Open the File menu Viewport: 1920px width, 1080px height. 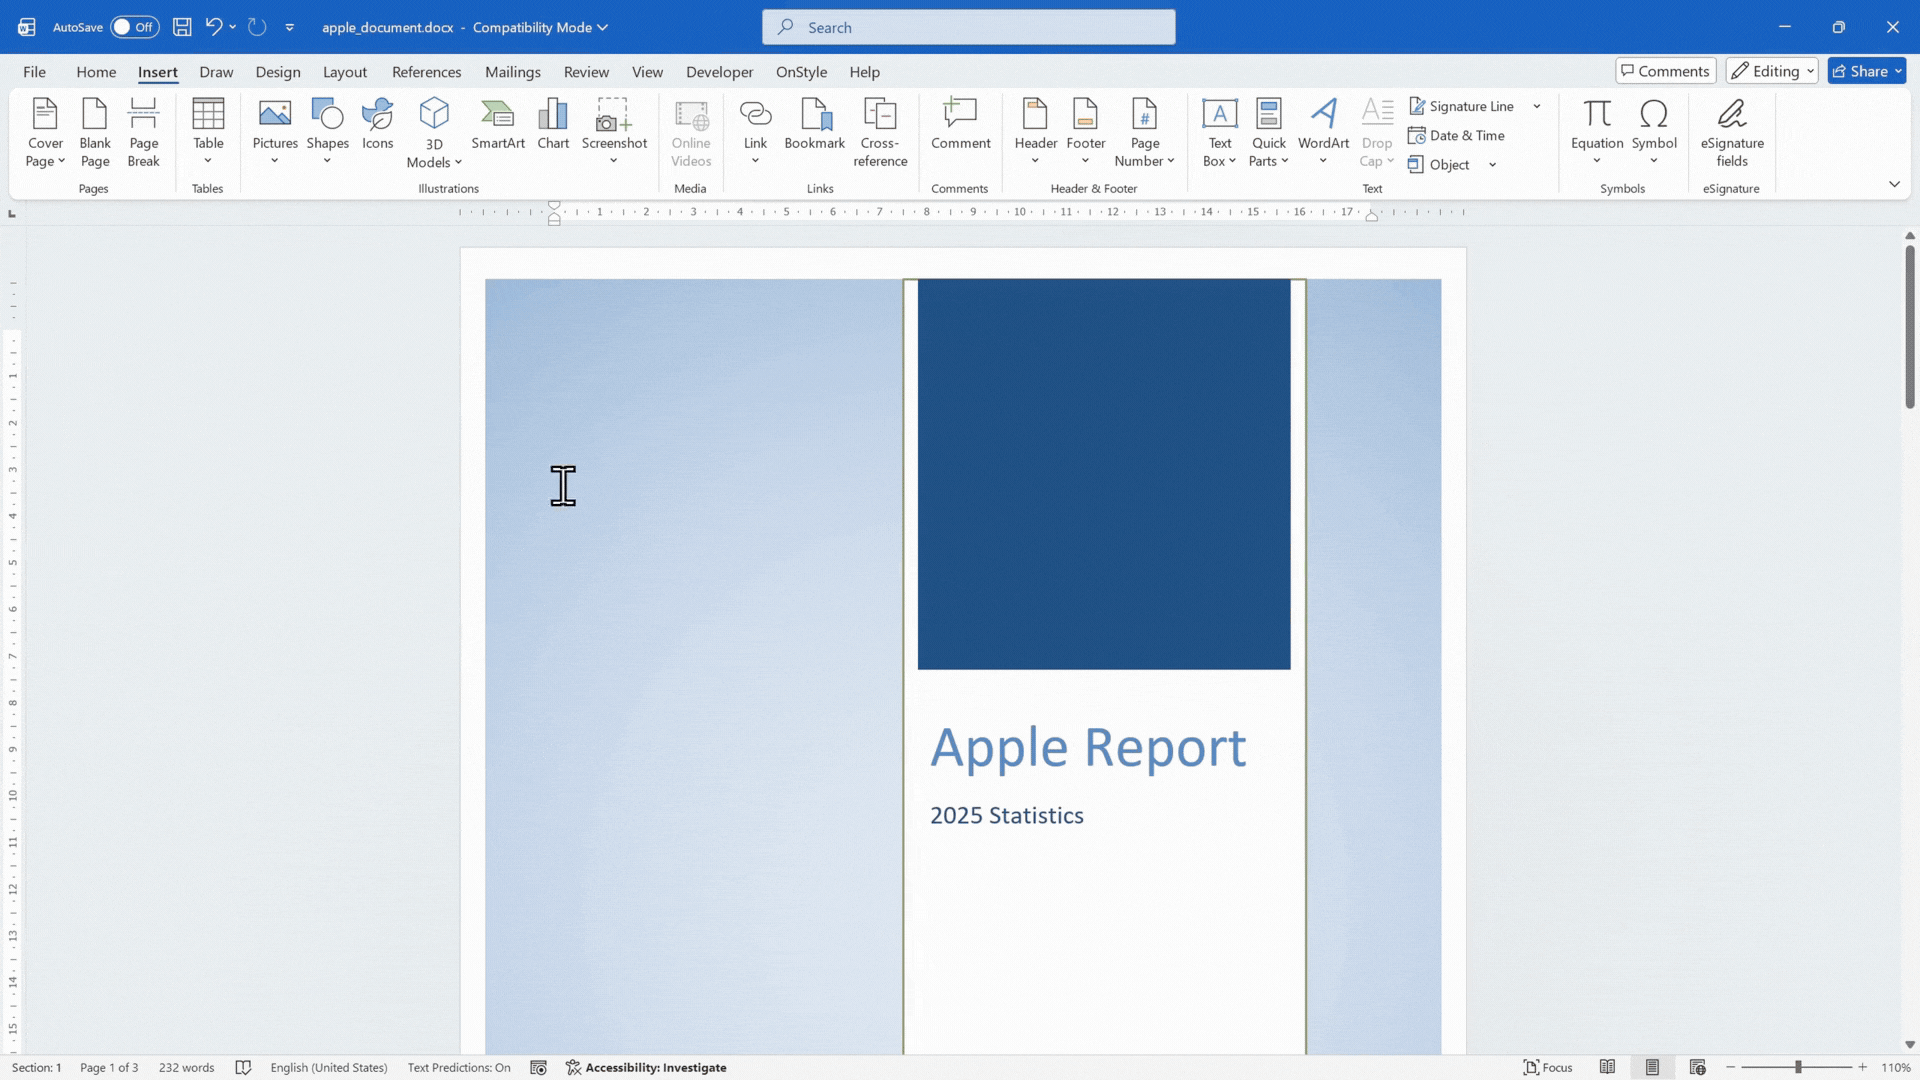pos(34,72)
